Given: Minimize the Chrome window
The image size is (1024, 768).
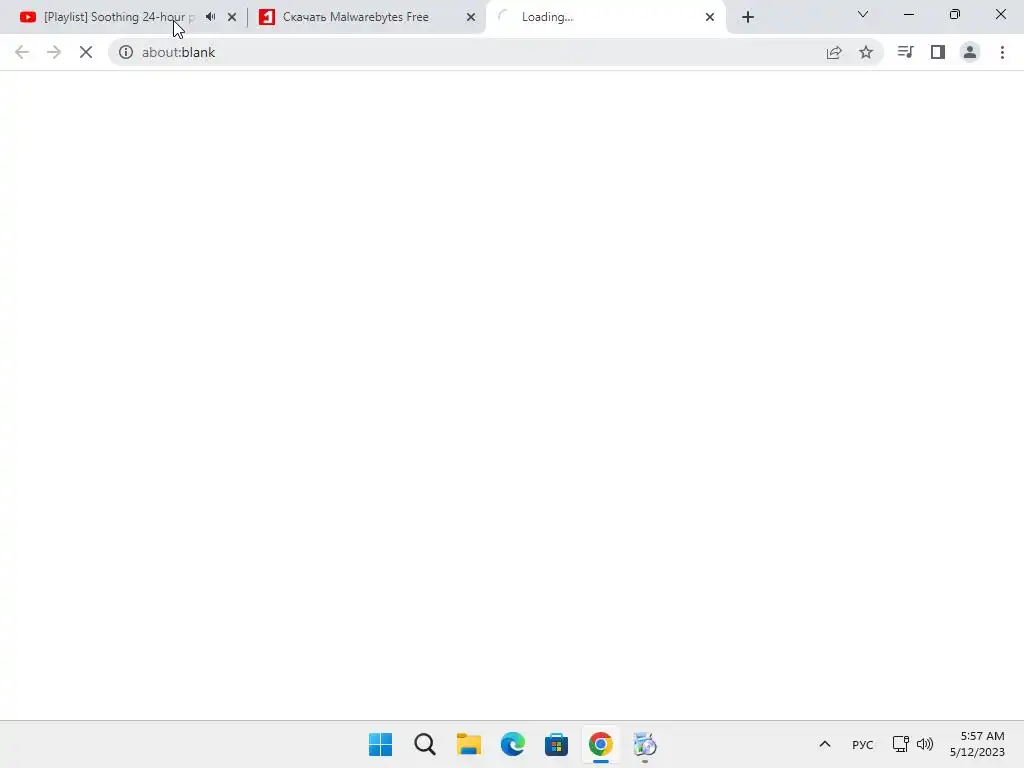Looking at the screenshot, I should pos(909,14).
